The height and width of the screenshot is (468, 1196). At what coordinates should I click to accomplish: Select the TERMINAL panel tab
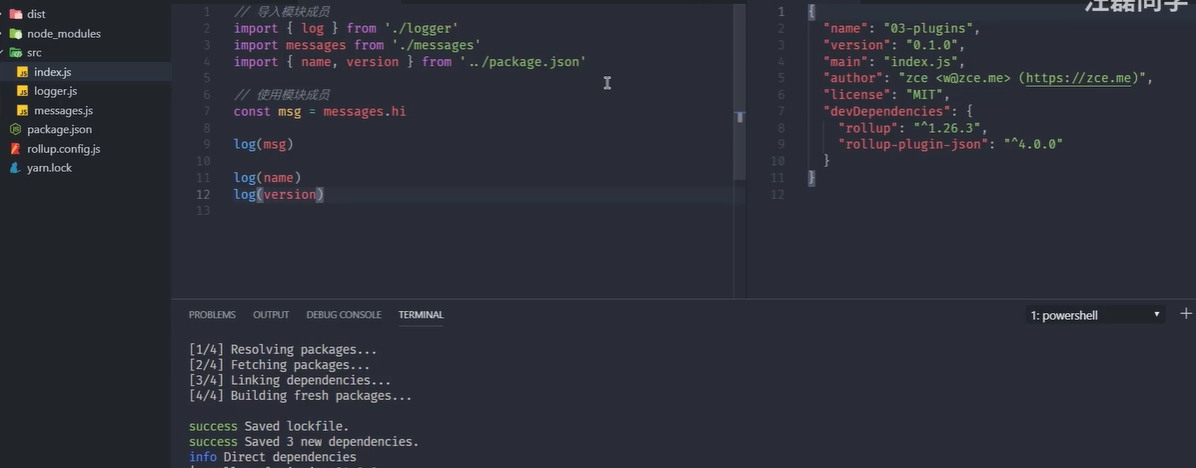pyautogui.click(x=421, y=315)
